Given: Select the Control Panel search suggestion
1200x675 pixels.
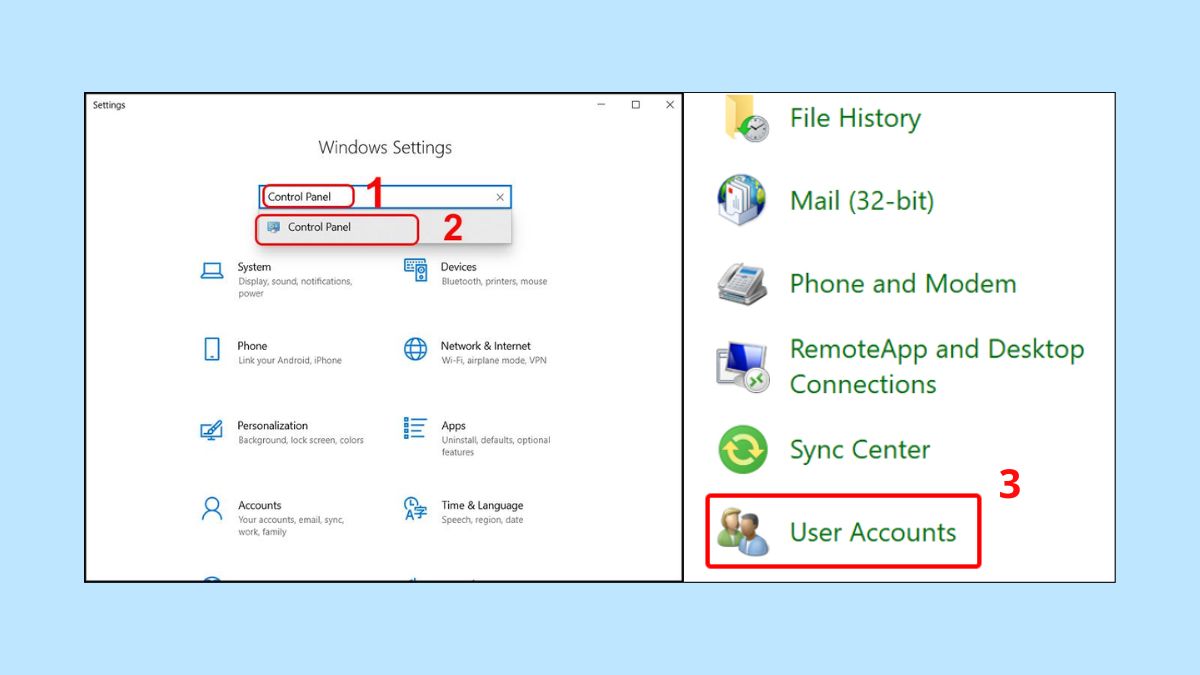Looking at the screenshot, I should point(384,227).
